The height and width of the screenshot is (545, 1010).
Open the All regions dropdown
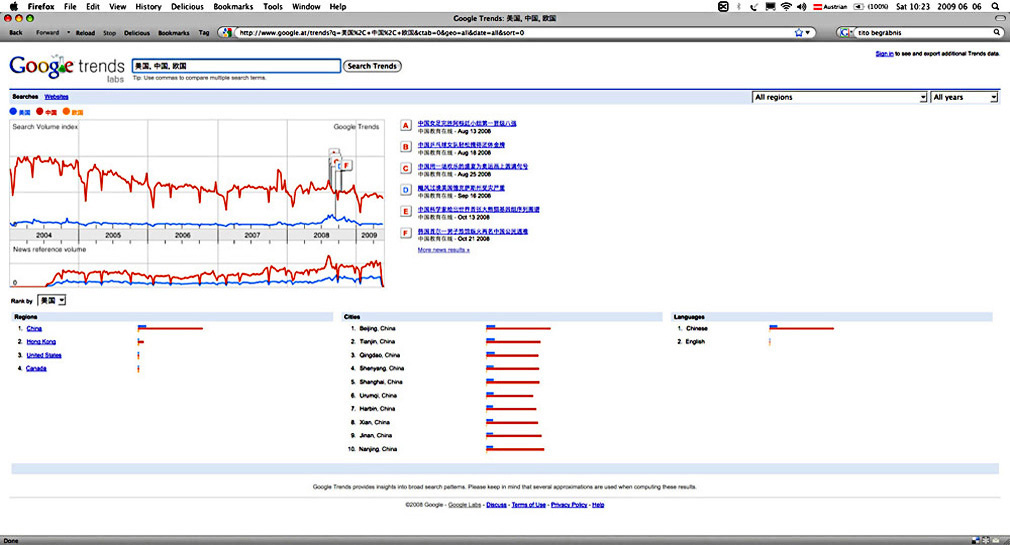click(840, 97)
